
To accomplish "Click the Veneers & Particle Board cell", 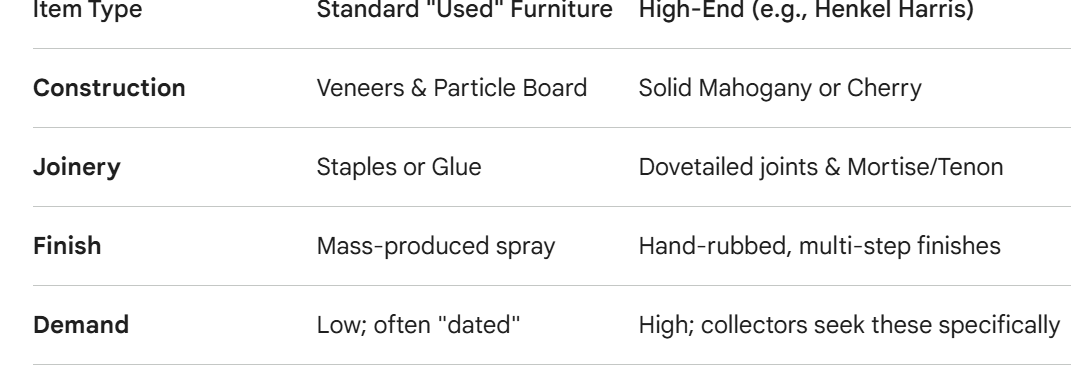I will (x=452, y=88).
